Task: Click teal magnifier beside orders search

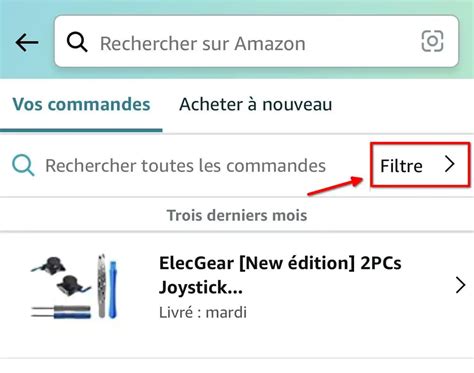Action: tap(23, 165)
